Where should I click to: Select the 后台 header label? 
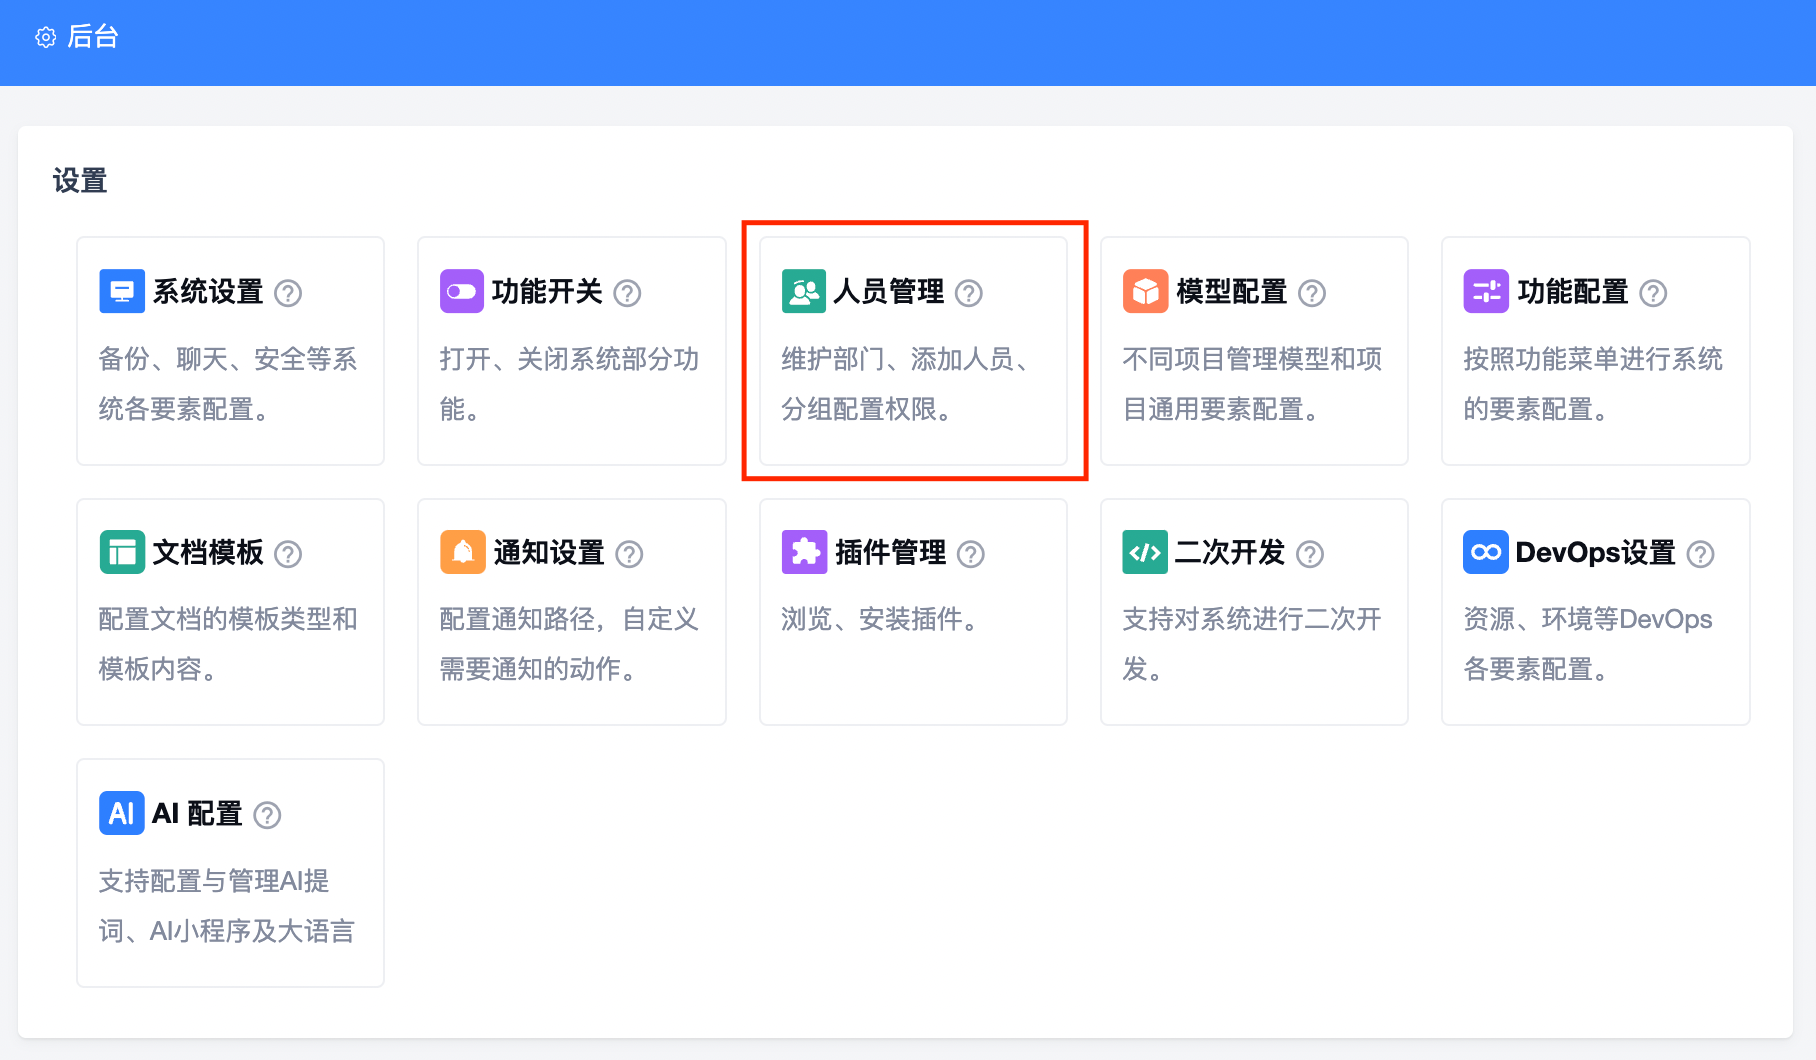coord(93,37)
